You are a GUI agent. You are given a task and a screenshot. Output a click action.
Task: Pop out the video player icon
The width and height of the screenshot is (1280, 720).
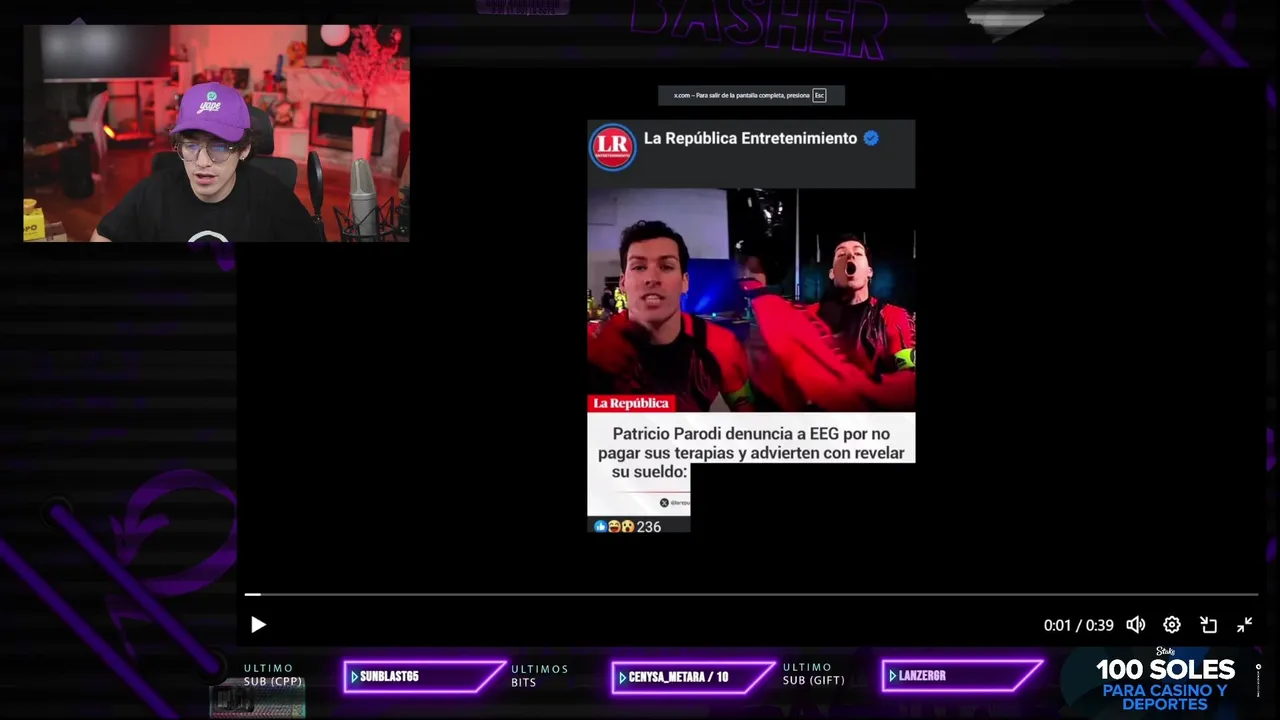click(x=1209, y=625)
